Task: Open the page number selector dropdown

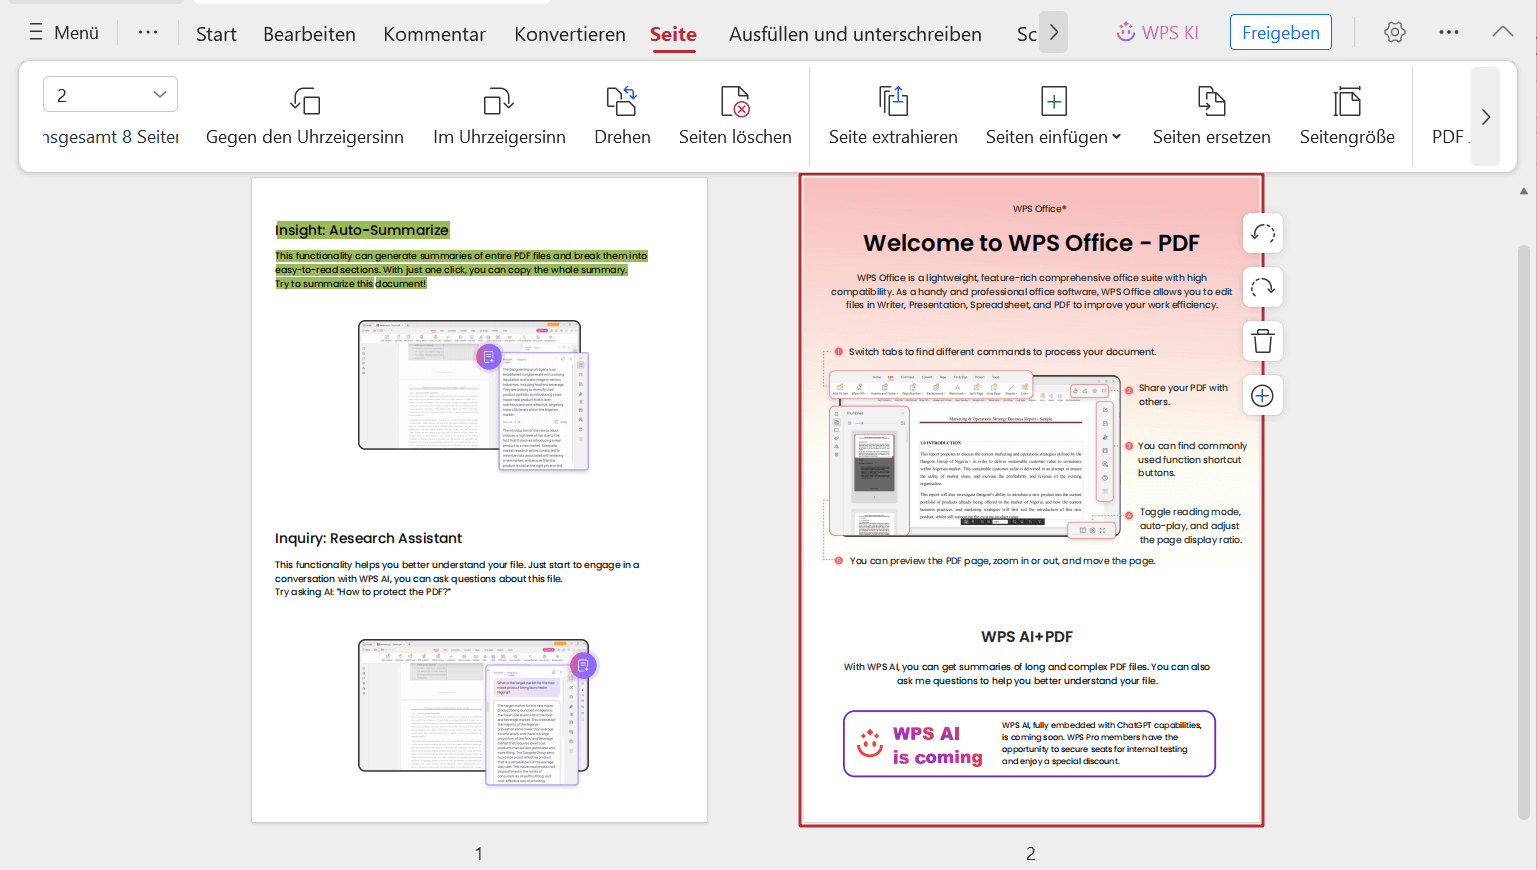Action: [110, 93]
